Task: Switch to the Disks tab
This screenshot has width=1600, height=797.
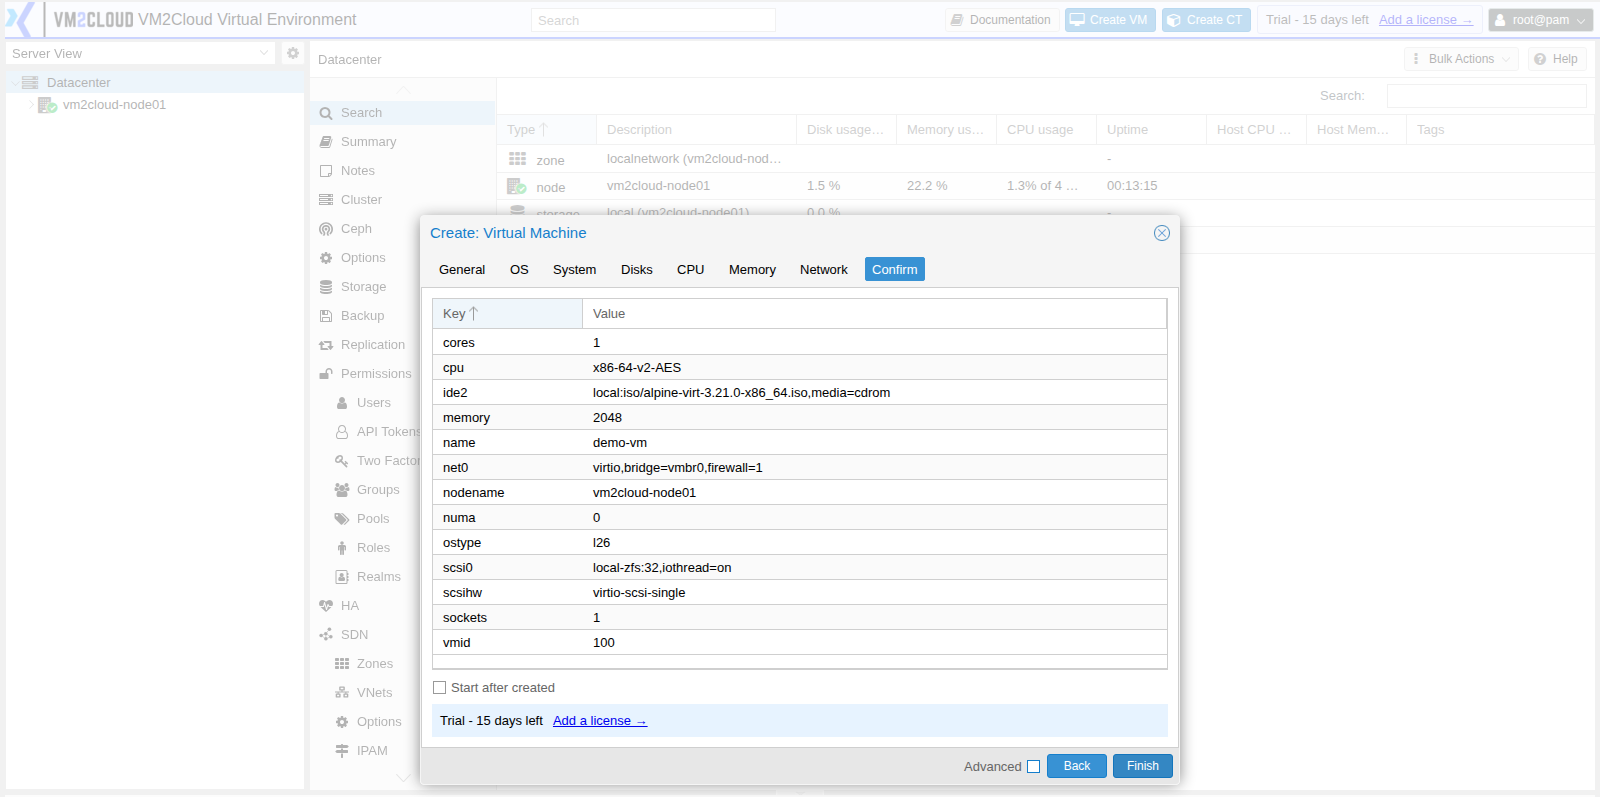Action: tap(636, 270)
